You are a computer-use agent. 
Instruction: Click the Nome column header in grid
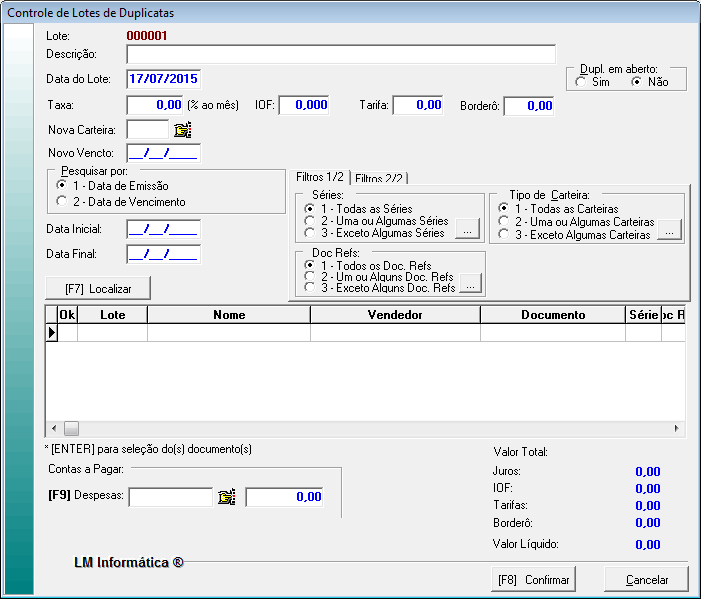pos(229,315)
